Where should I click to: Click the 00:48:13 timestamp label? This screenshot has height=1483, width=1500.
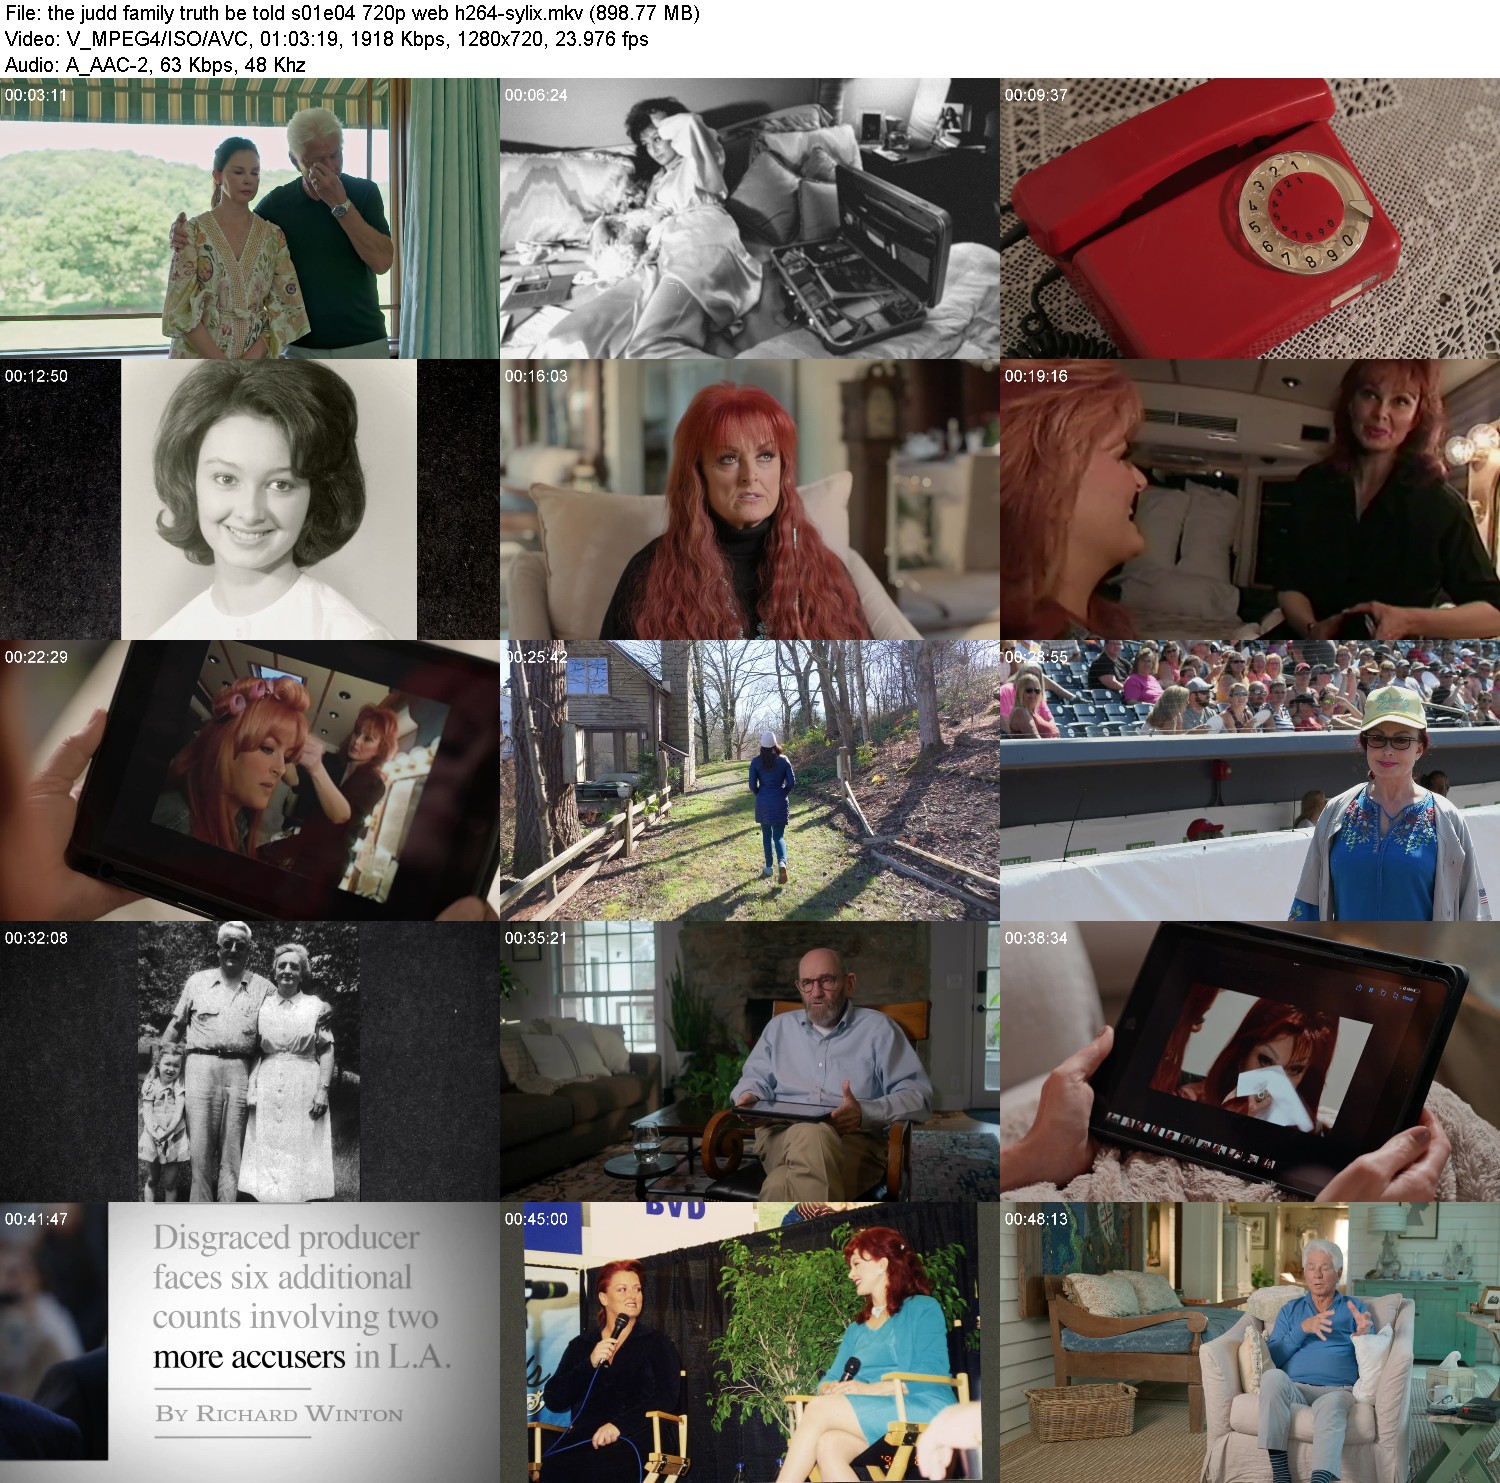1036,1219
